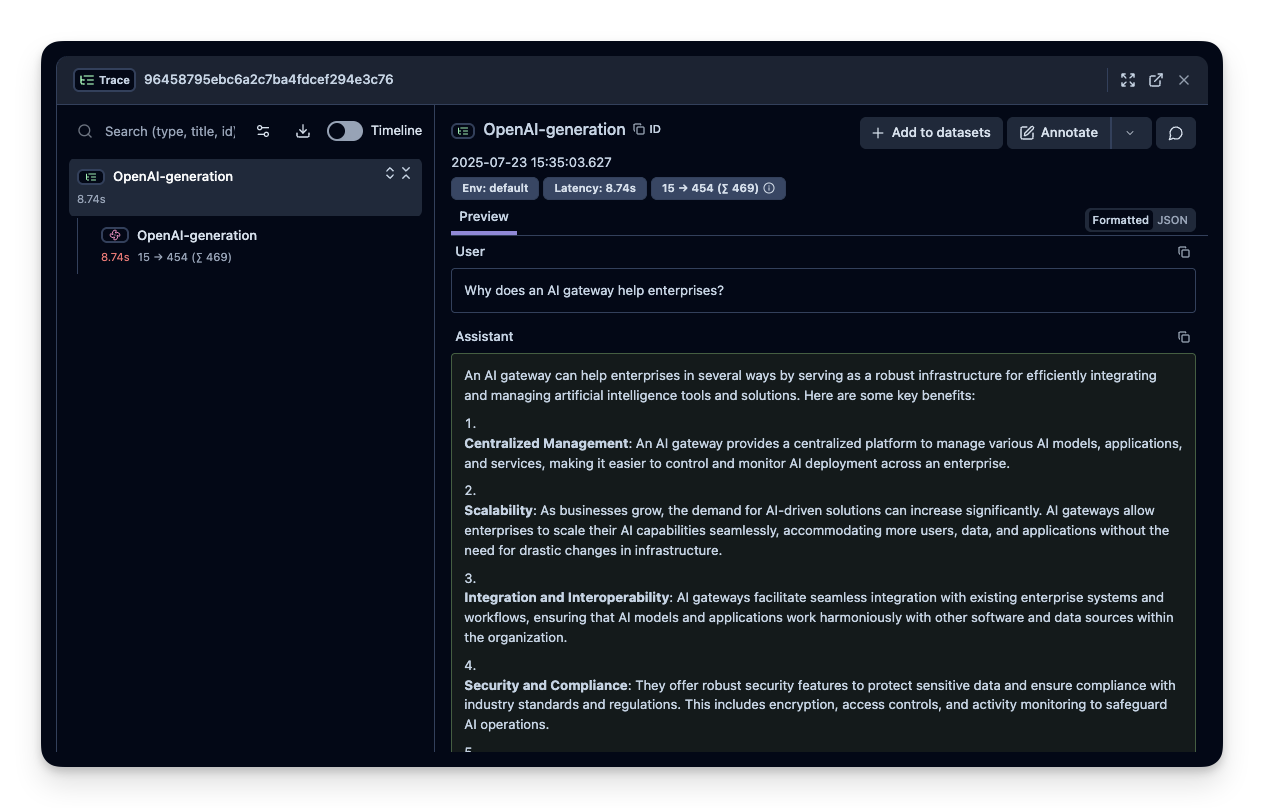The height and width of the screenshot is (808, 1264).
Task: Focus the trace search input field
Action: (169, 131)
